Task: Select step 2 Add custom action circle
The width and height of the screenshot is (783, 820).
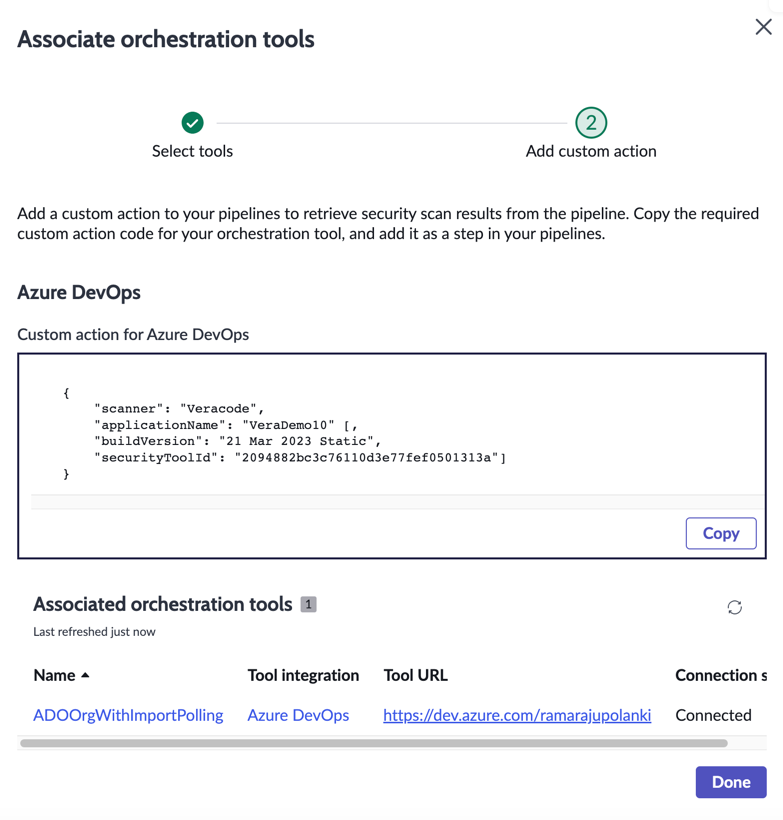Action: 591,123
